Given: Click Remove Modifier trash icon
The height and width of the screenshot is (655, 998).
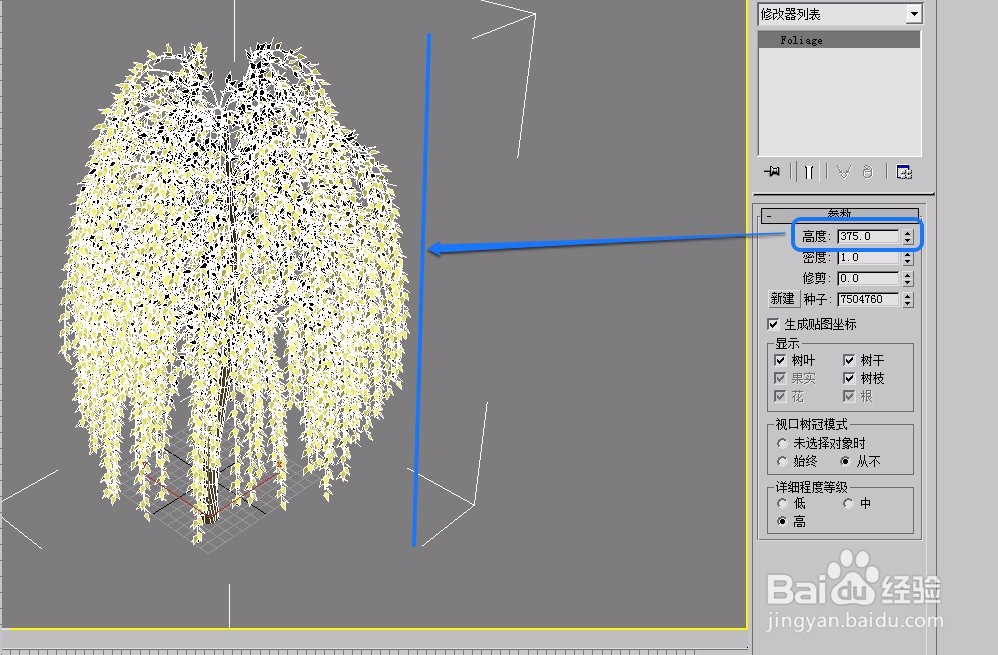Looking at the screenshot, I should point(868,172).
